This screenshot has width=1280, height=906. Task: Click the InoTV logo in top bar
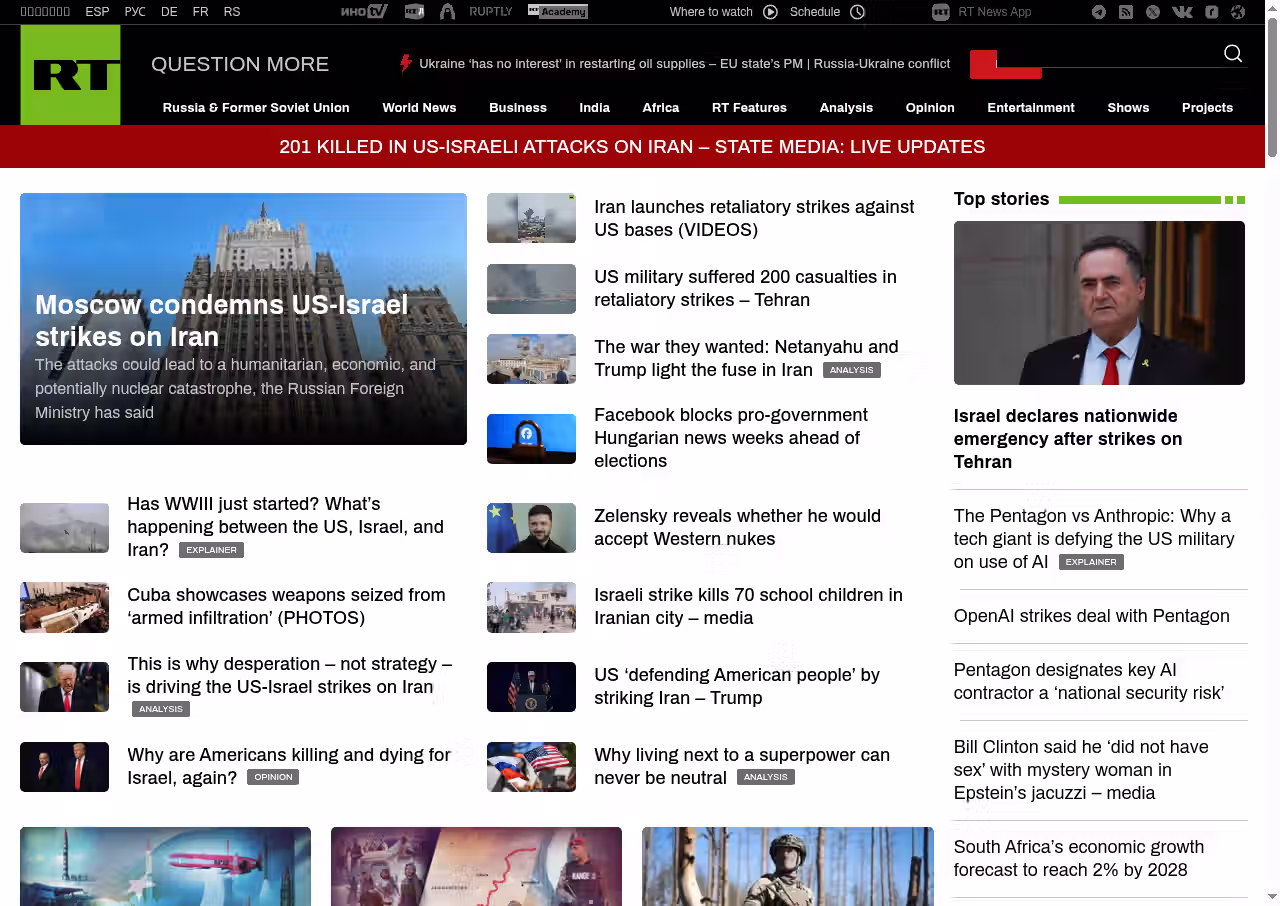[x=364, y=12]
